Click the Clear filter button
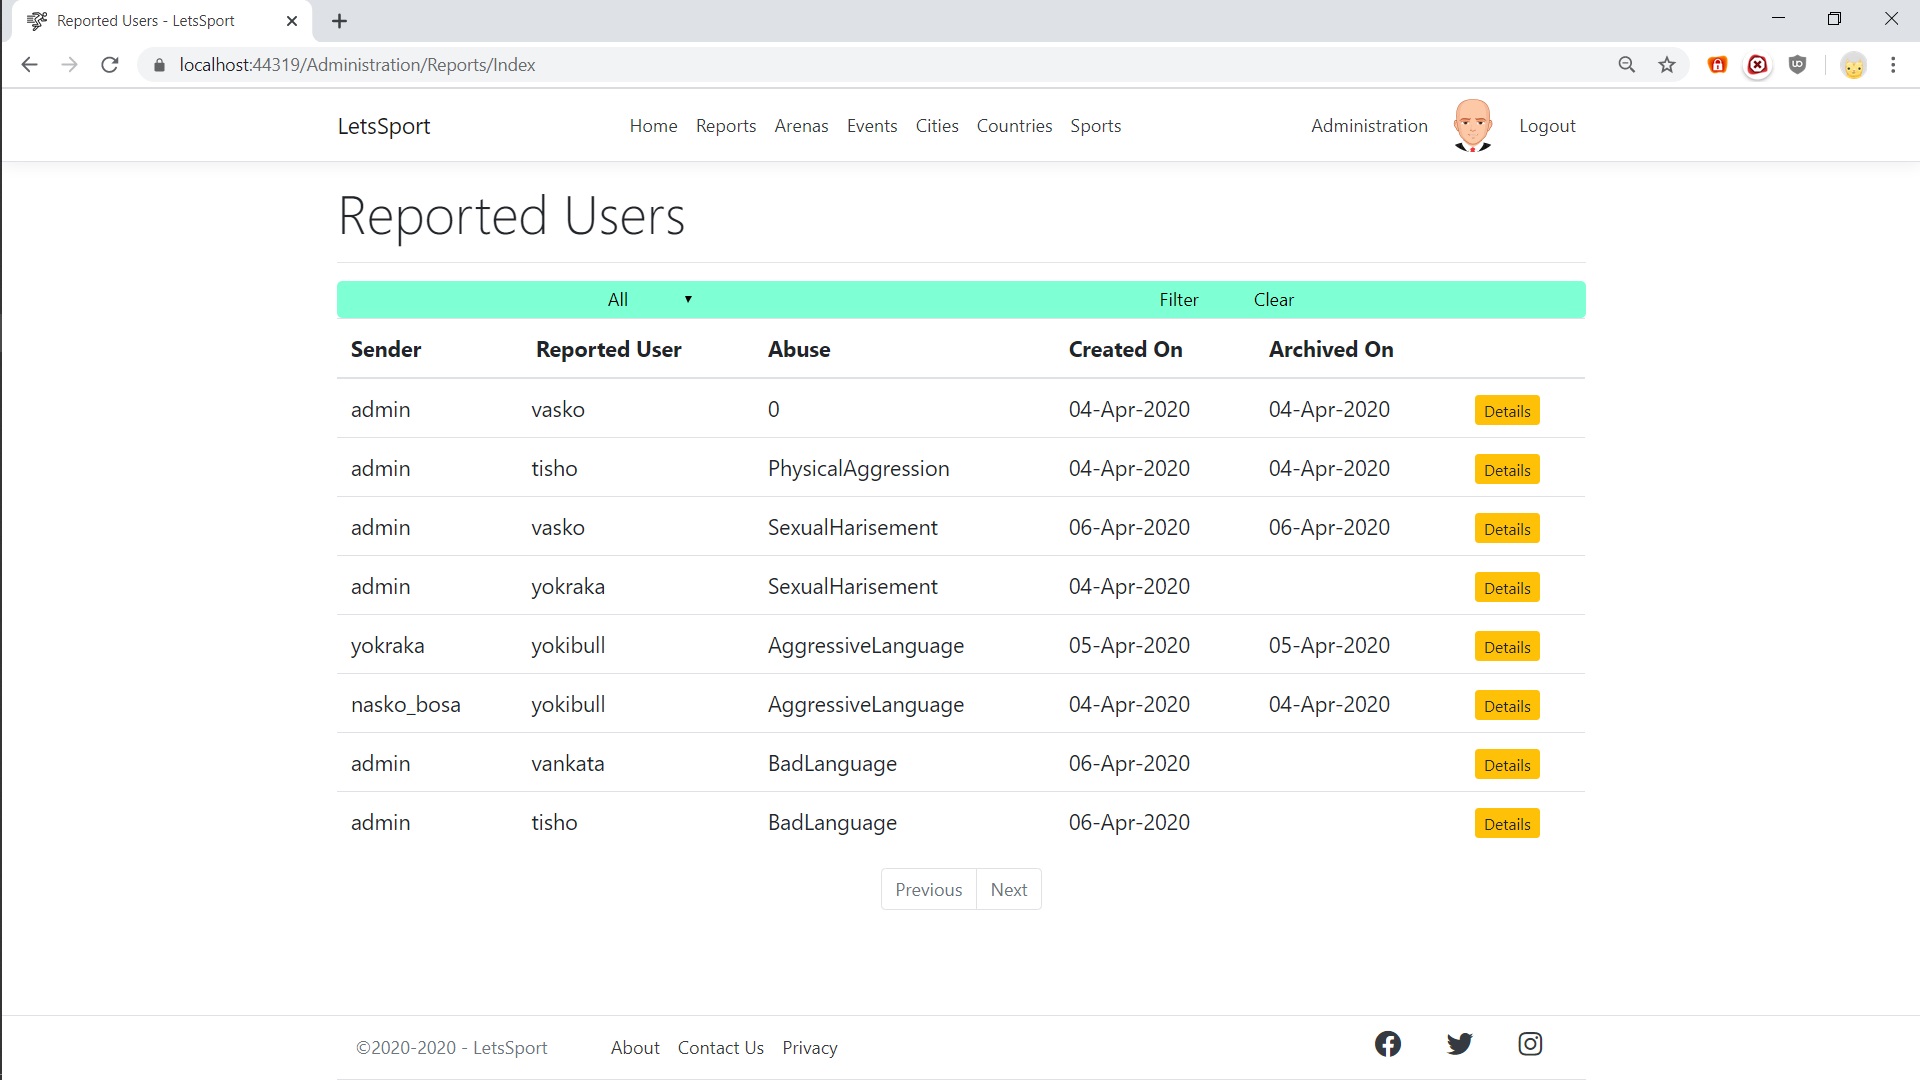The width and height of the screenshot is (1920, 1080). [1273, 300]
